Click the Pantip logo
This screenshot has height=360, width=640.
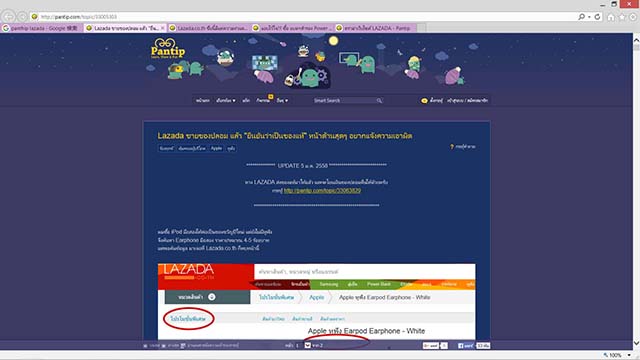168,48
